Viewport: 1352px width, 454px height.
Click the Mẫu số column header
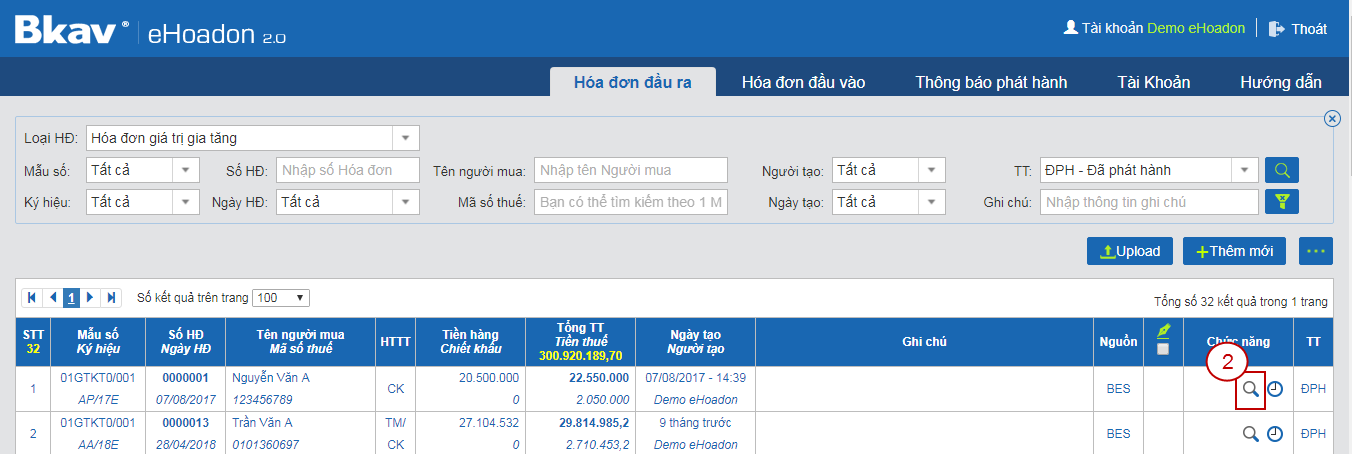point(97,342)
